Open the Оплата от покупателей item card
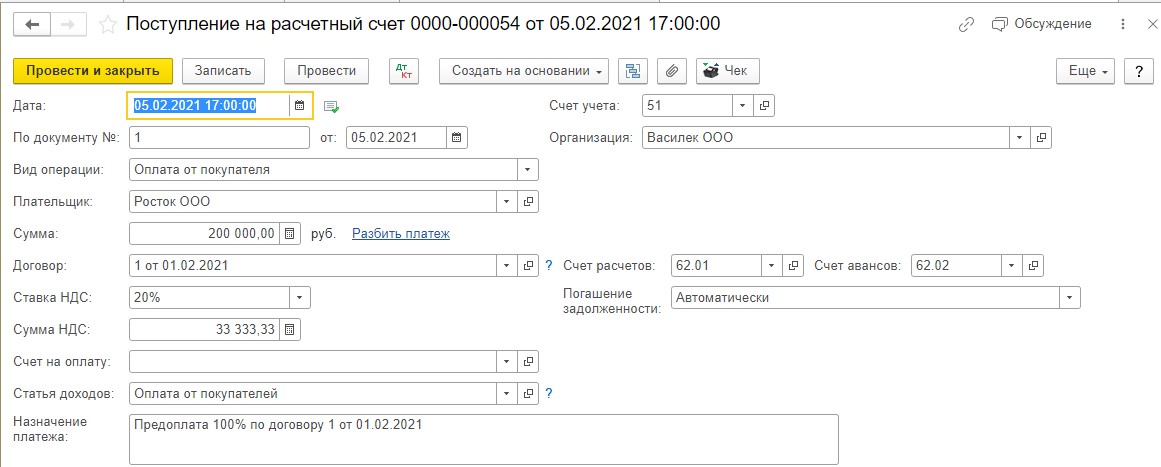Viewport: 1161px width, 467px height. tap(528, 394)
